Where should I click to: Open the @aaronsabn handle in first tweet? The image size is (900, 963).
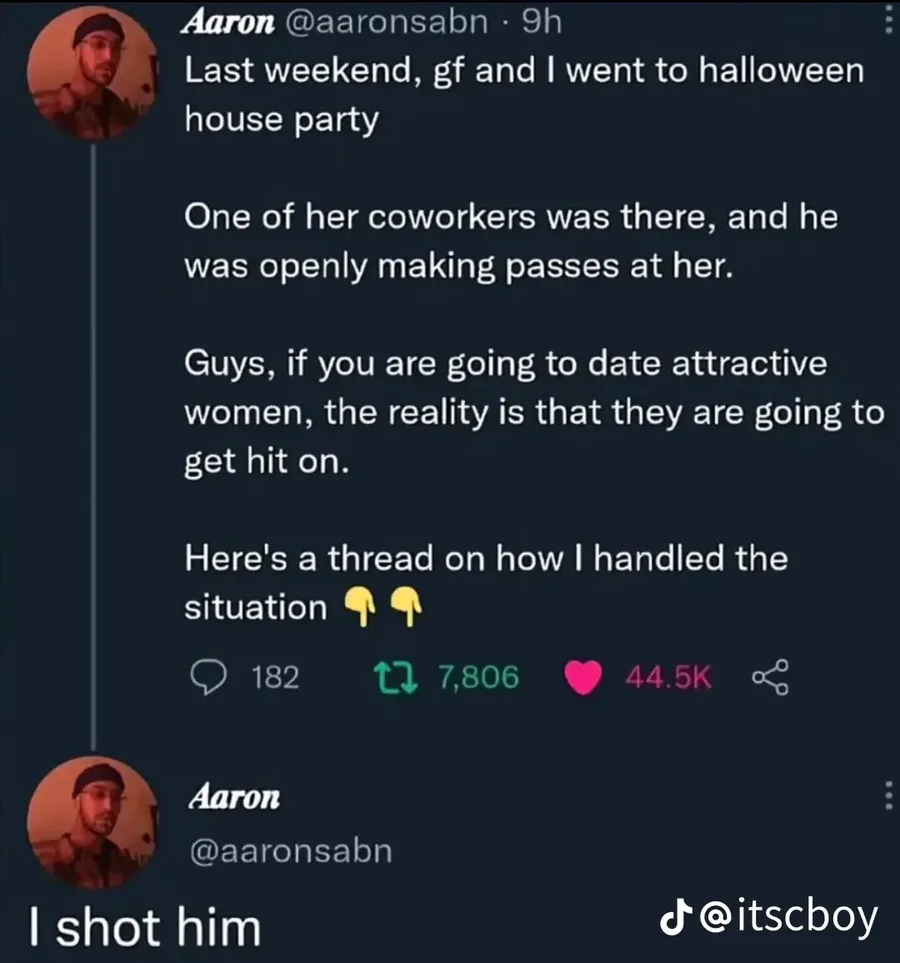point(385,23)
